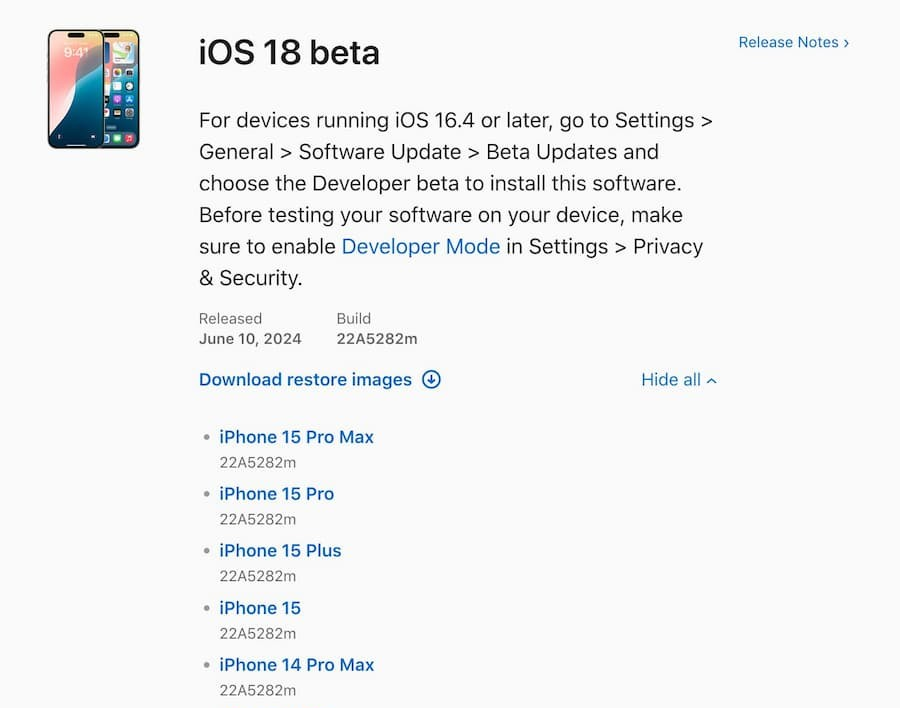Download iPhone 15 Pro restore image
Image resolution: width=900 pixels, height=708 pixels.
point(277,494)
